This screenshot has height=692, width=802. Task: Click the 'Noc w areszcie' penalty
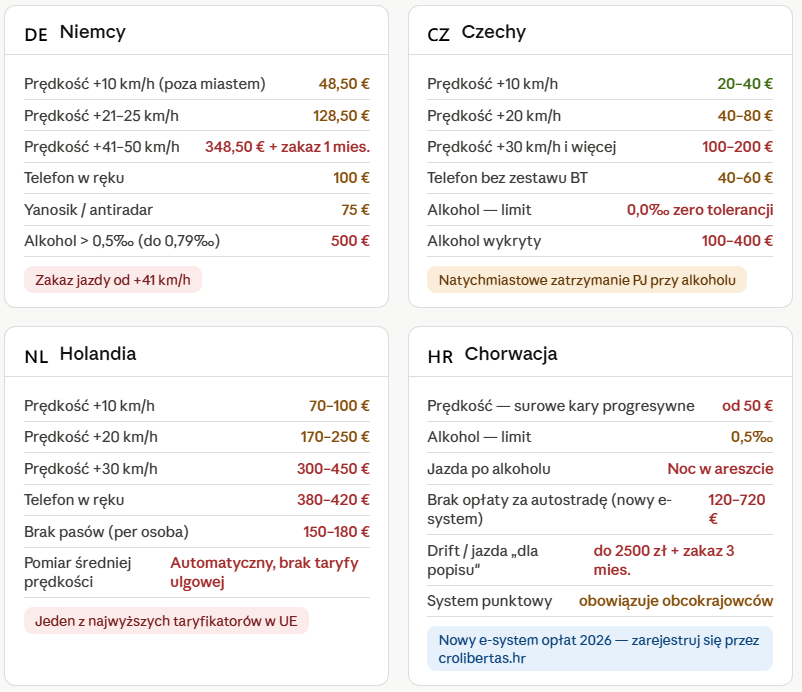(x=720, y=468)
